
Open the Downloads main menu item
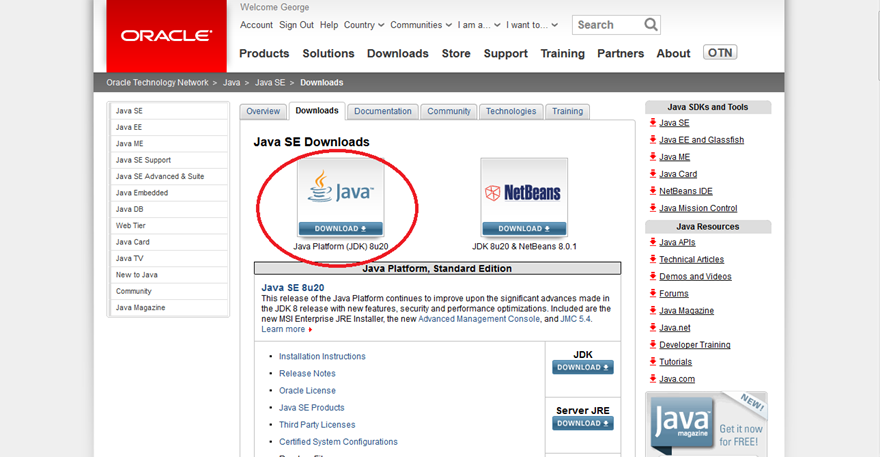pos(397,54)
